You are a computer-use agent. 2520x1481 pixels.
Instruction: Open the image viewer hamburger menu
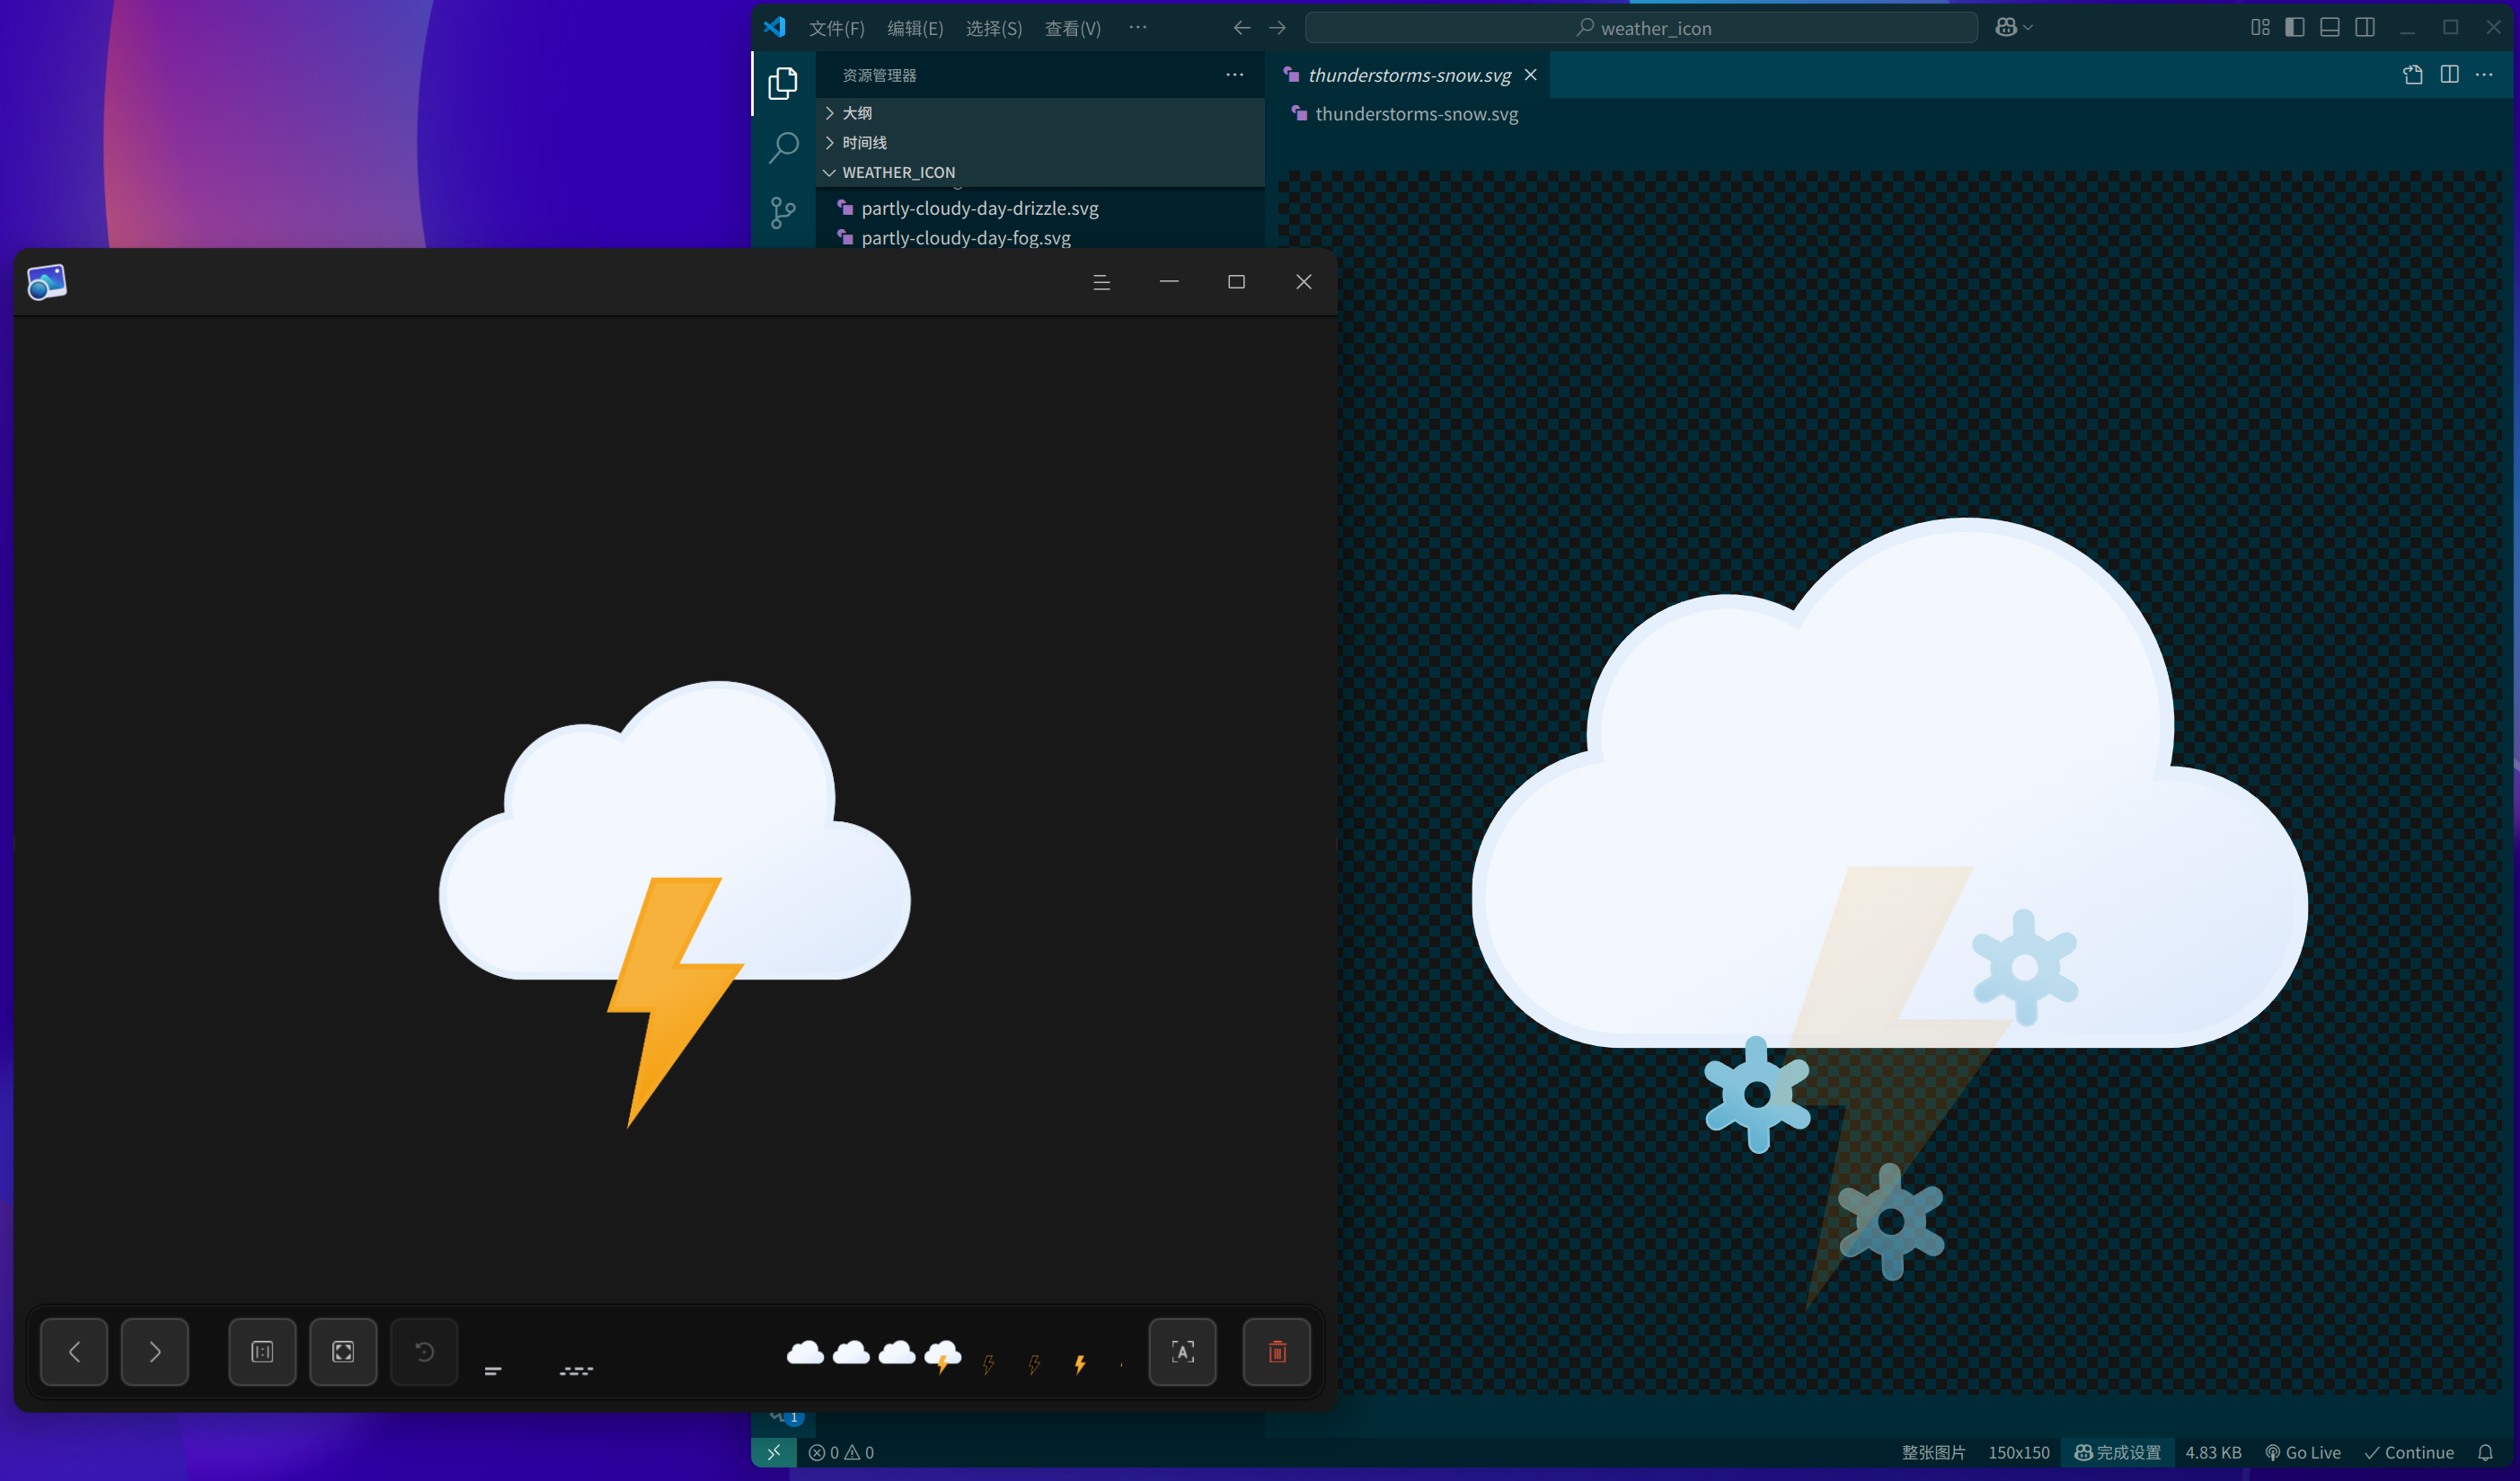point(1101,283)
